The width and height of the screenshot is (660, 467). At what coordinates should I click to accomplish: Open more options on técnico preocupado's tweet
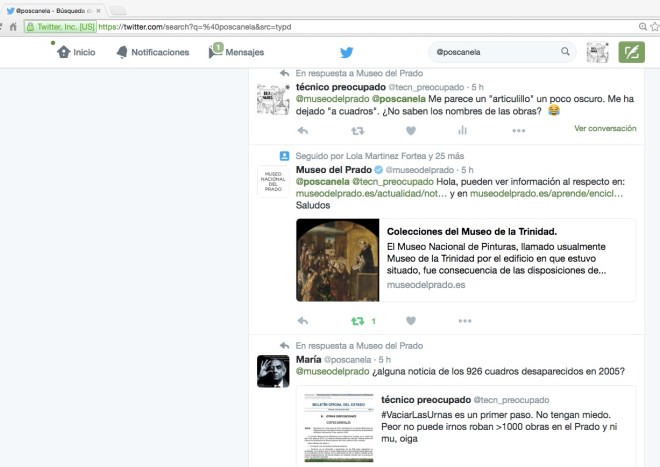click(x=518, y=130)
